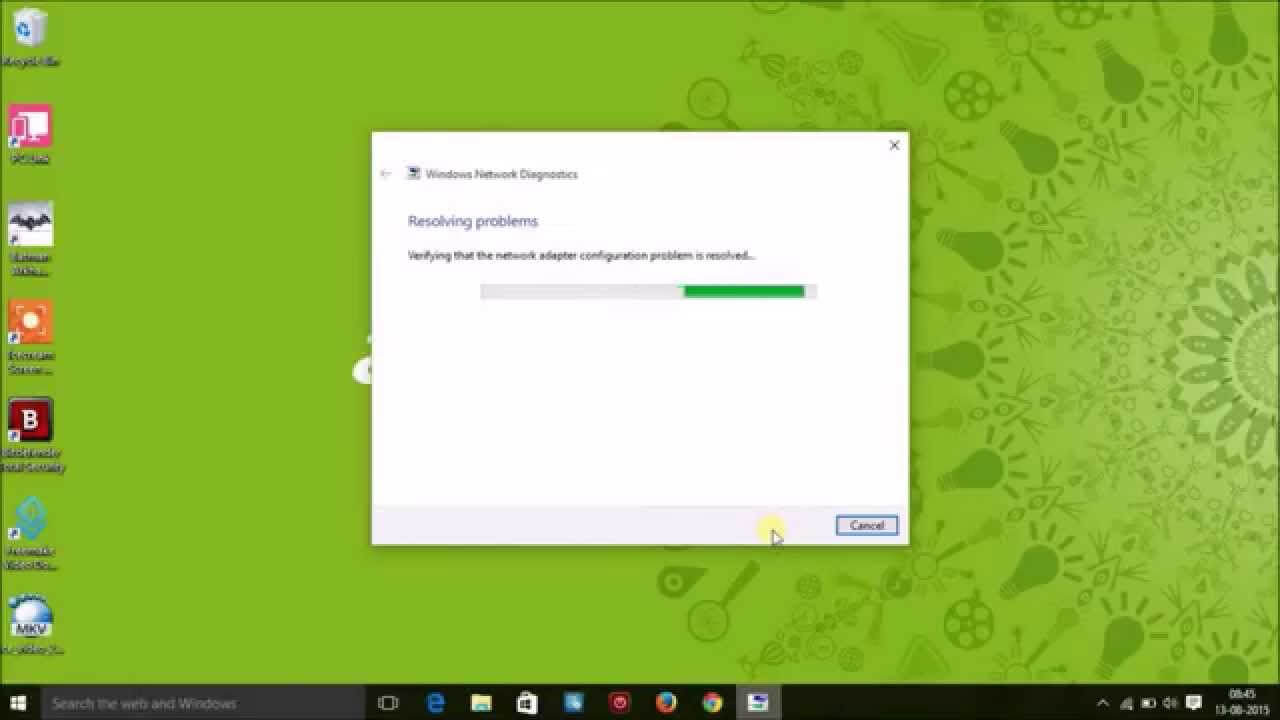Launch Microsoft Edge from the taskbar
The height and width of the screenshot is (720, 1280).
click(x=435, y=703)
